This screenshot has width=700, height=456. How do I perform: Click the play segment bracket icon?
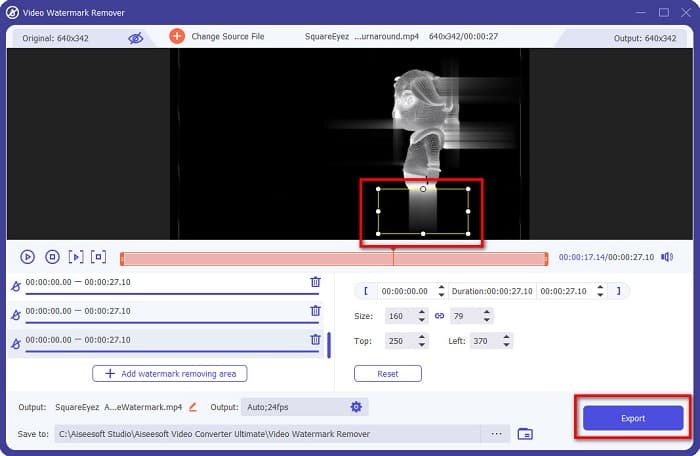76,257
